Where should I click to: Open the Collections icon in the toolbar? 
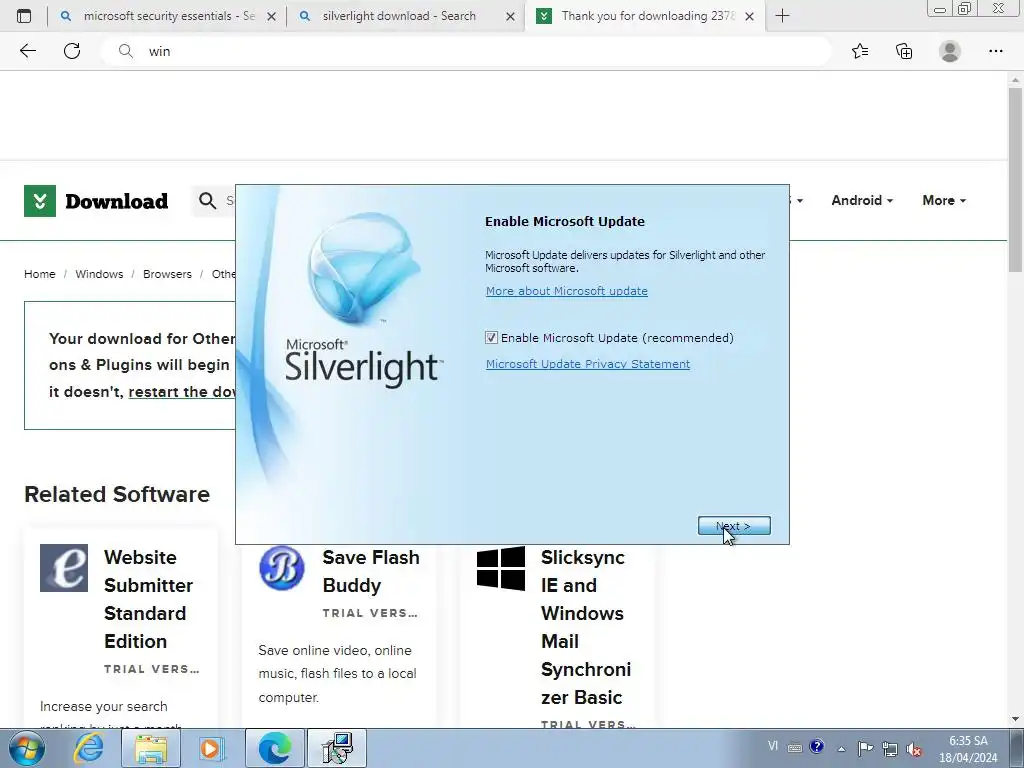[904, 51]
